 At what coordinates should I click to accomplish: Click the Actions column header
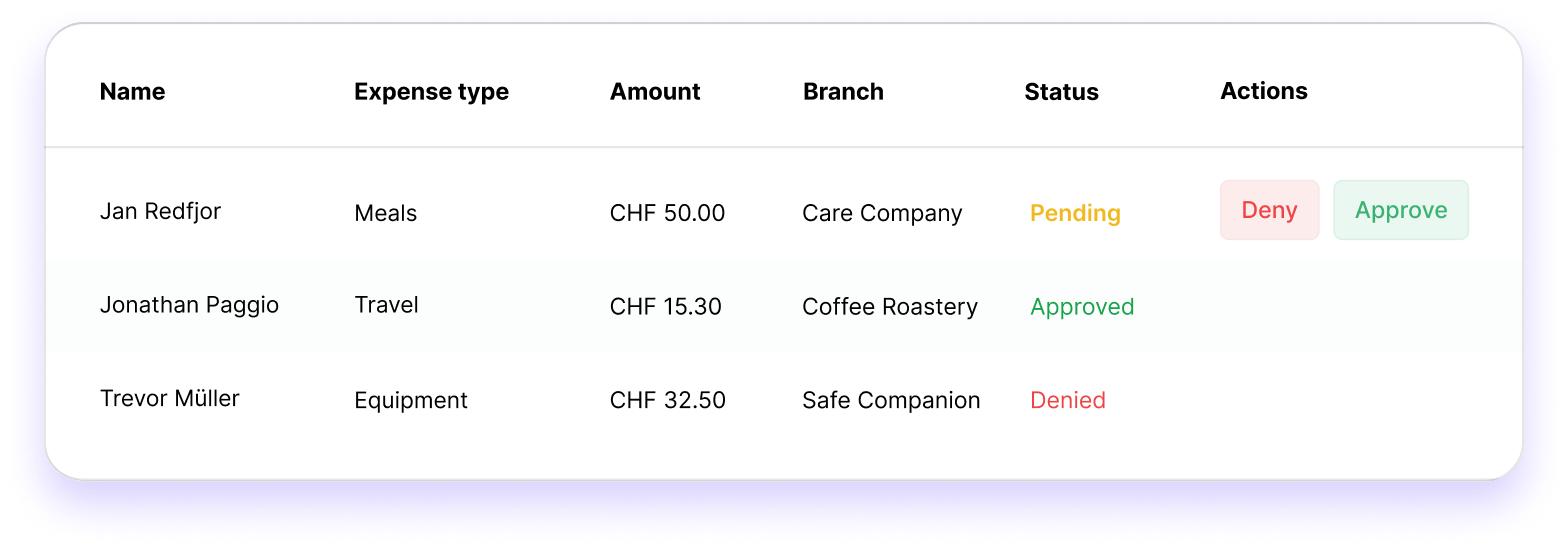click(x=1263, y=91)
